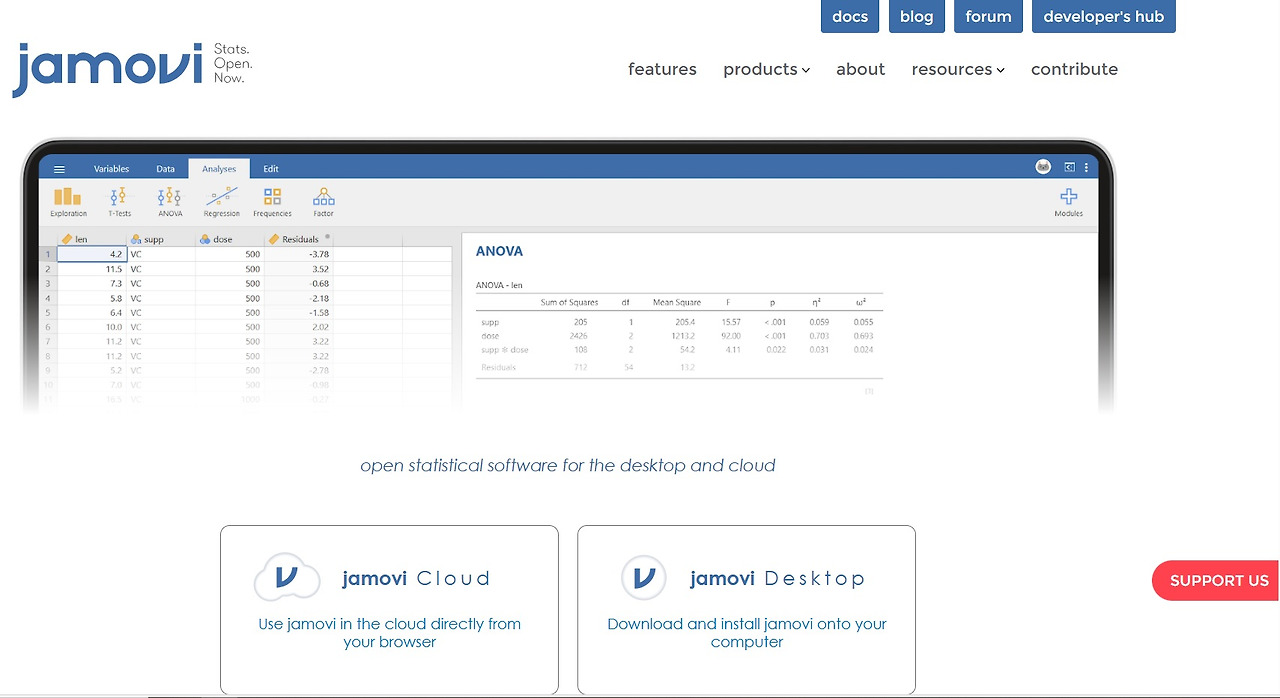The width and height of the screenshot is (1280, 698).
Task: Select the dose column header
Action: click(229, 239)
